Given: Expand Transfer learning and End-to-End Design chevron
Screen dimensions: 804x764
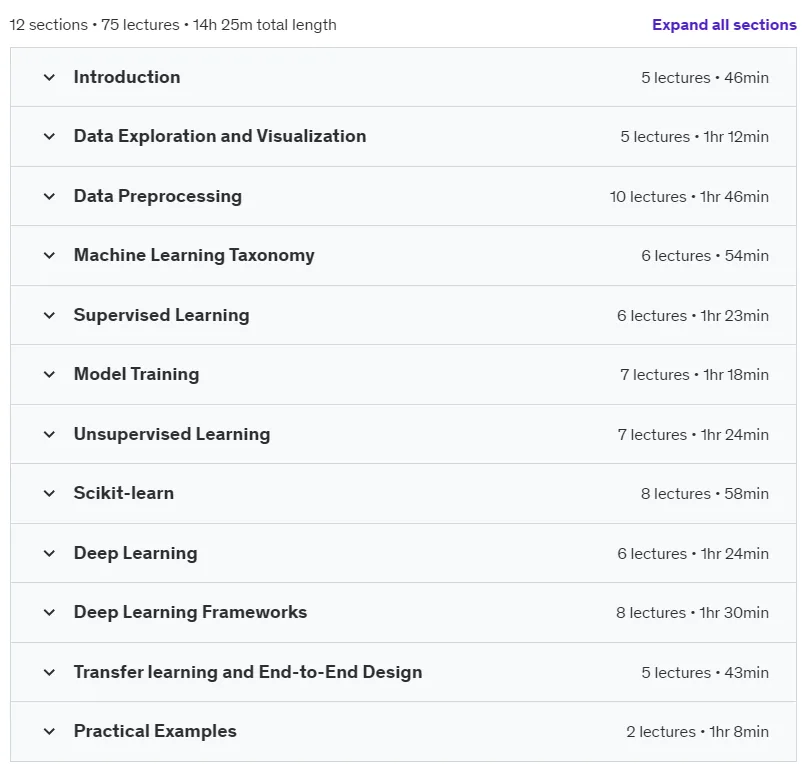Looking at the screenshot, I should point(49,672).
